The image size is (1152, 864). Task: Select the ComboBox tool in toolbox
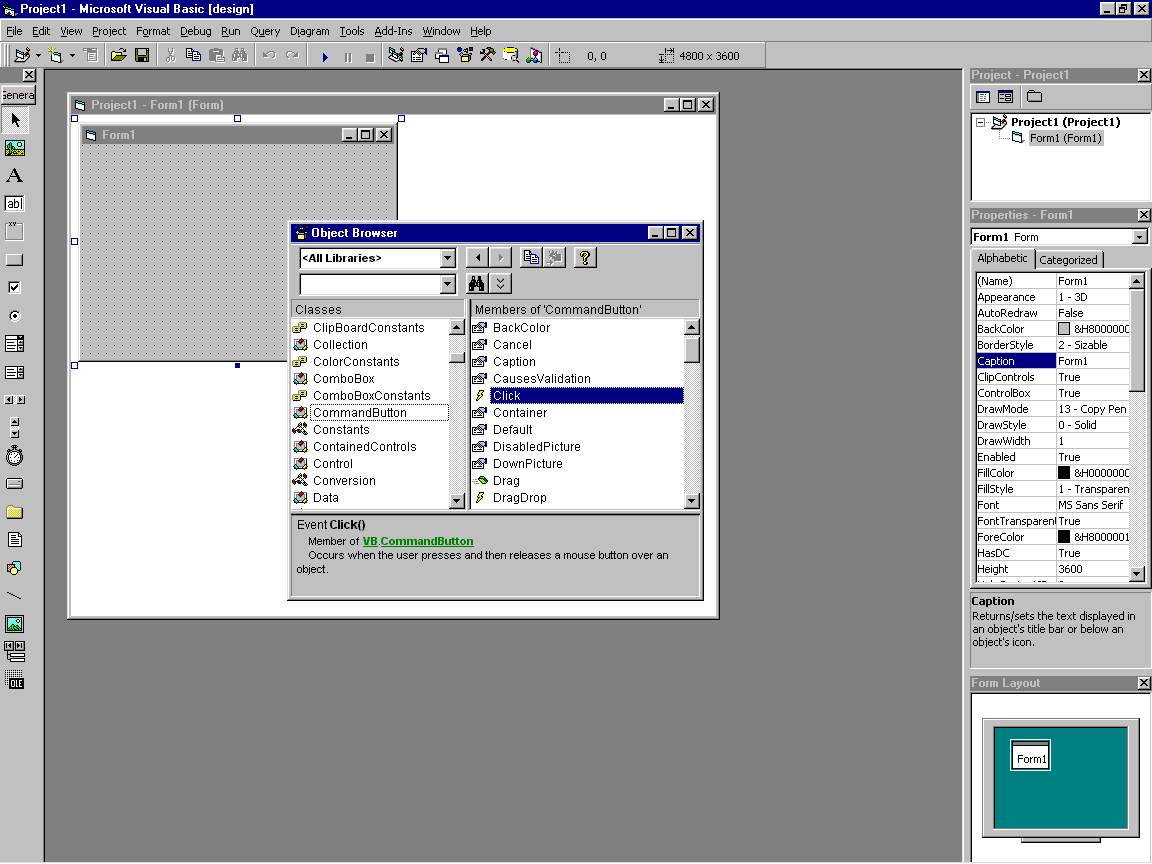coord(15,343)
